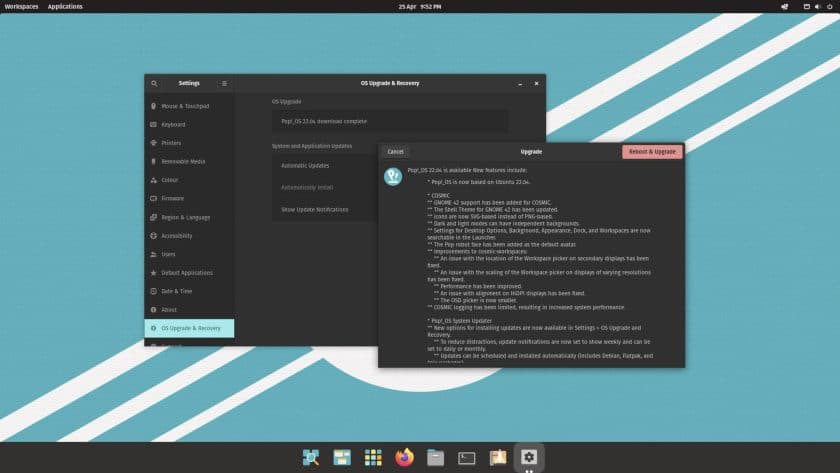Select Firmware in the sidebar

pos(189,198)
